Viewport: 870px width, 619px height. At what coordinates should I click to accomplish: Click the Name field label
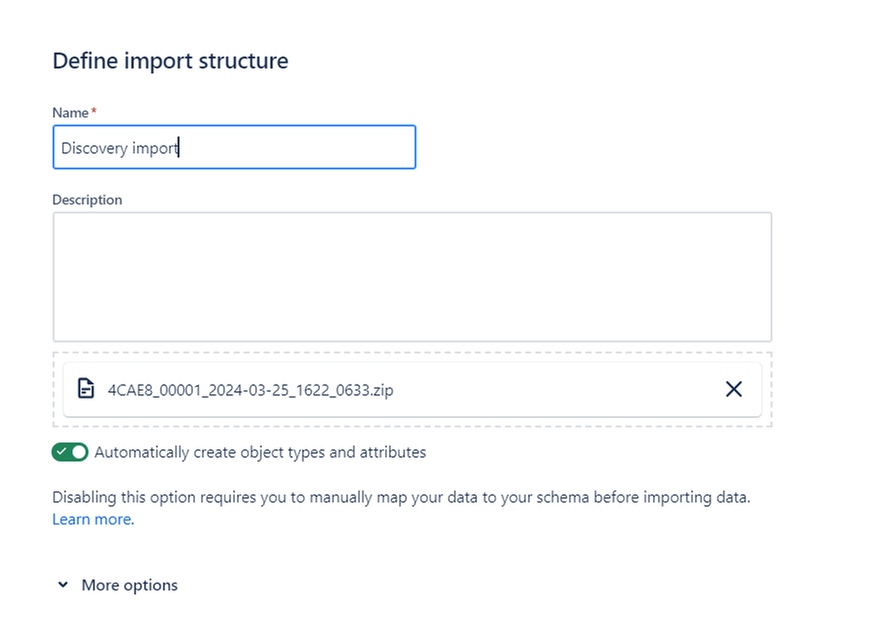click(70, 113)
